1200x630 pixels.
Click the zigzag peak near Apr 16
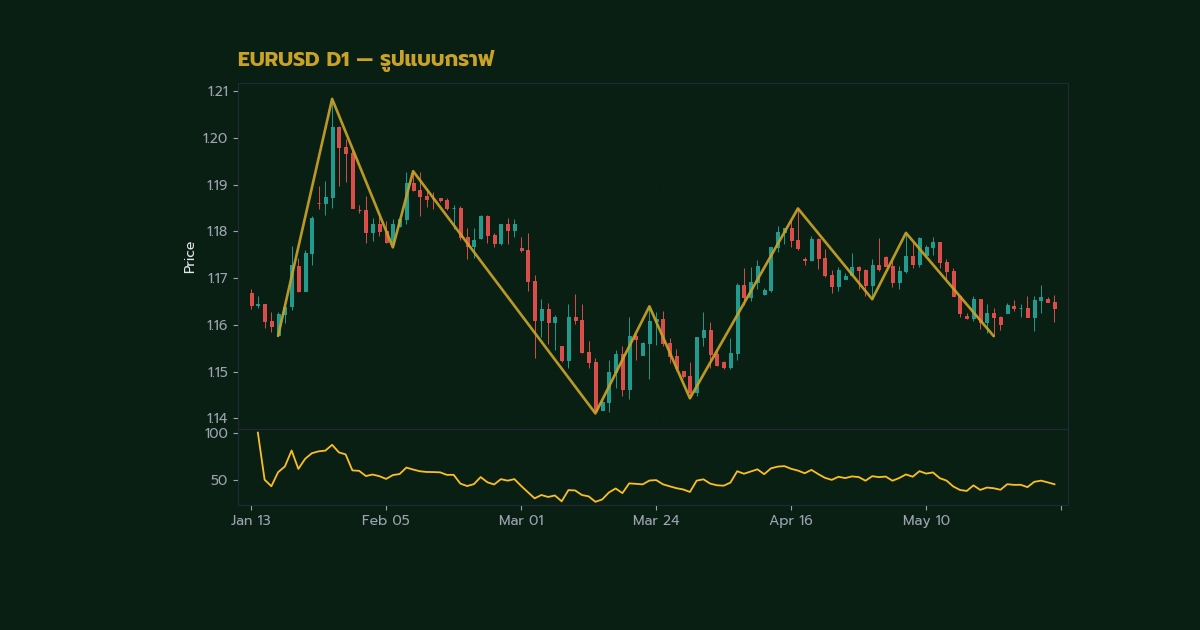point(798,208)
